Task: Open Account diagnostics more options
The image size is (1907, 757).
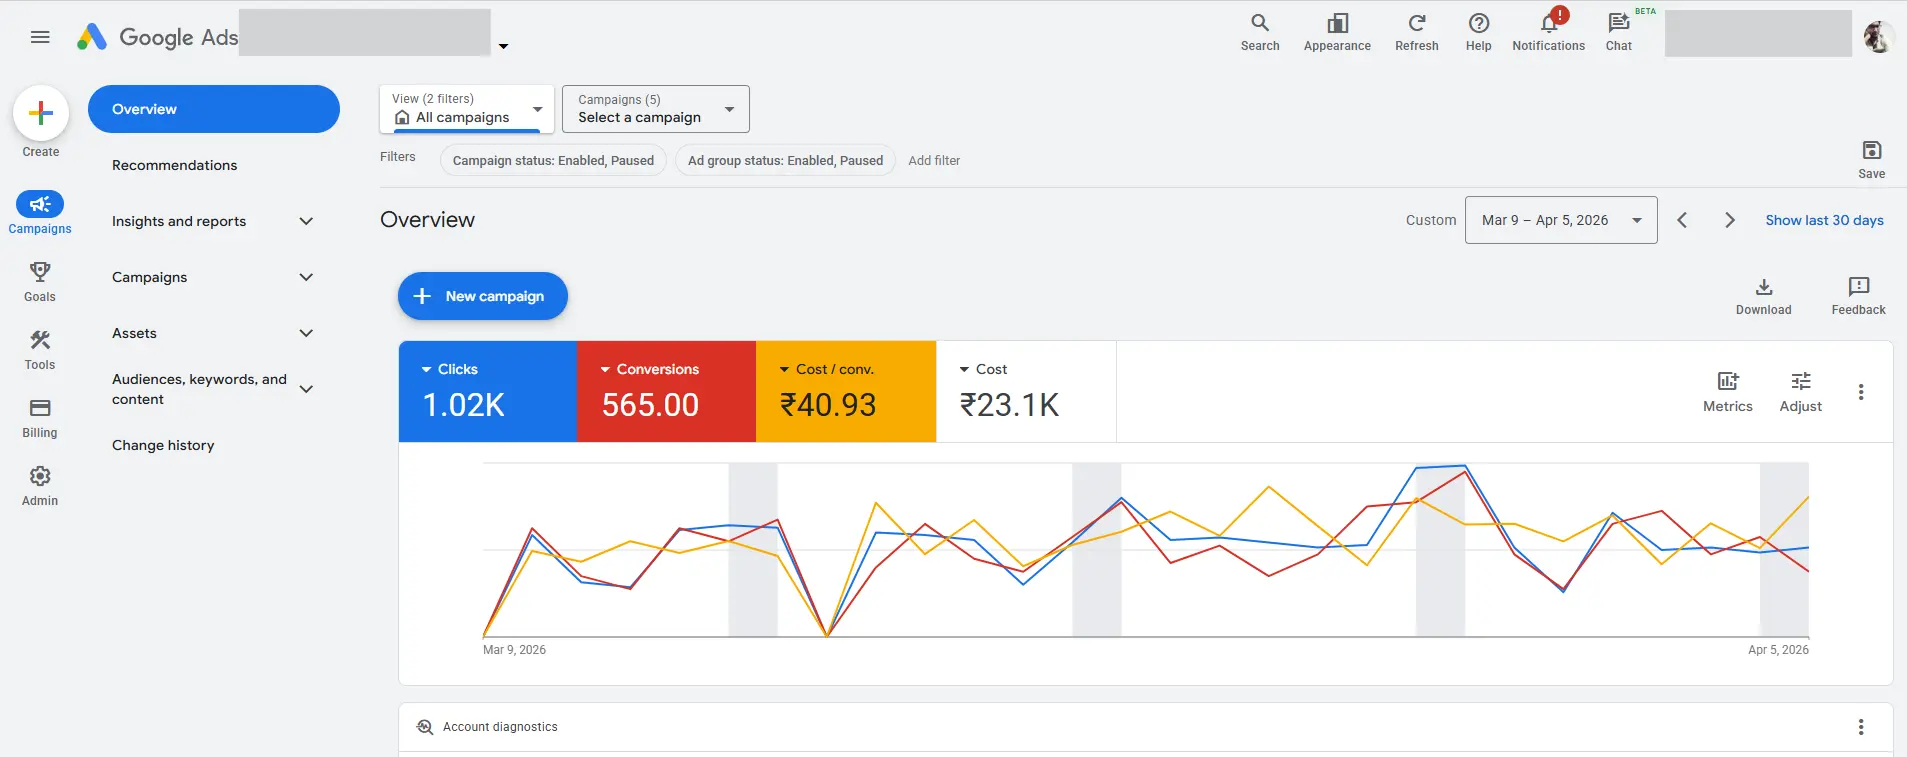Action: pyautogui.click(x=1861, y=727)
